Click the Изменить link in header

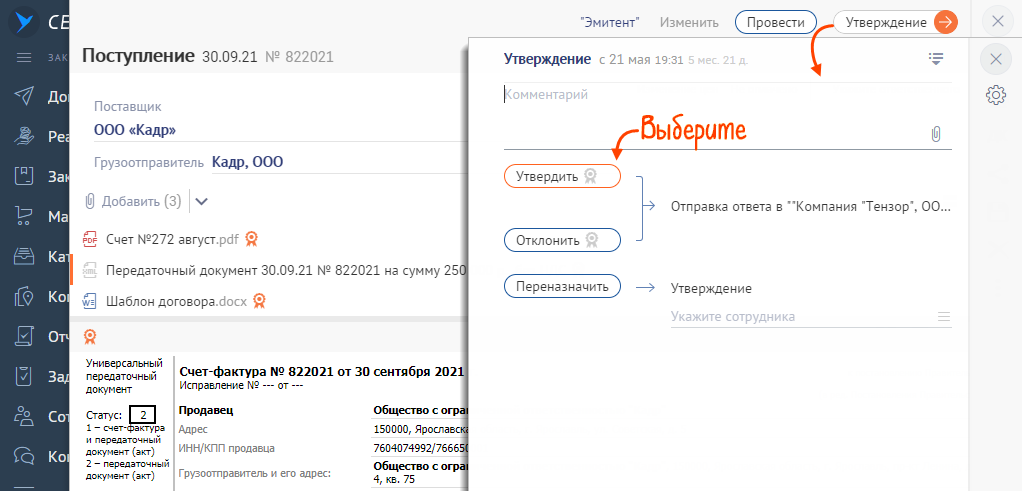pos(688,22)
